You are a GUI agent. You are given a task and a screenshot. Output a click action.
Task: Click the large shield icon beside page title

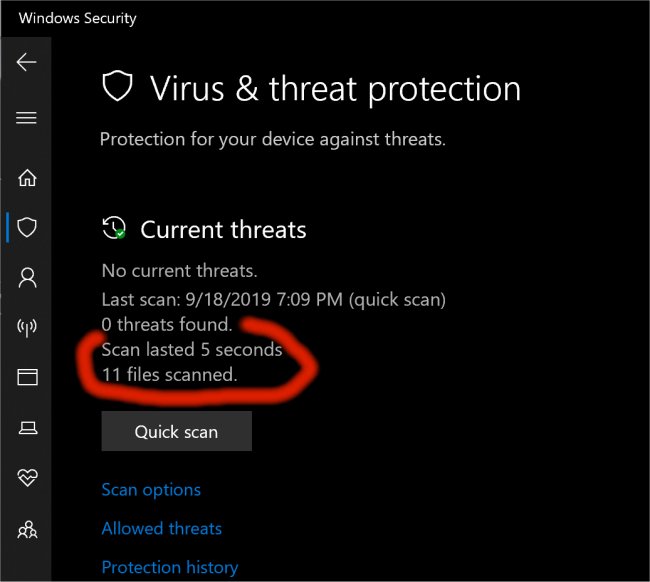[x=117, y=86]
